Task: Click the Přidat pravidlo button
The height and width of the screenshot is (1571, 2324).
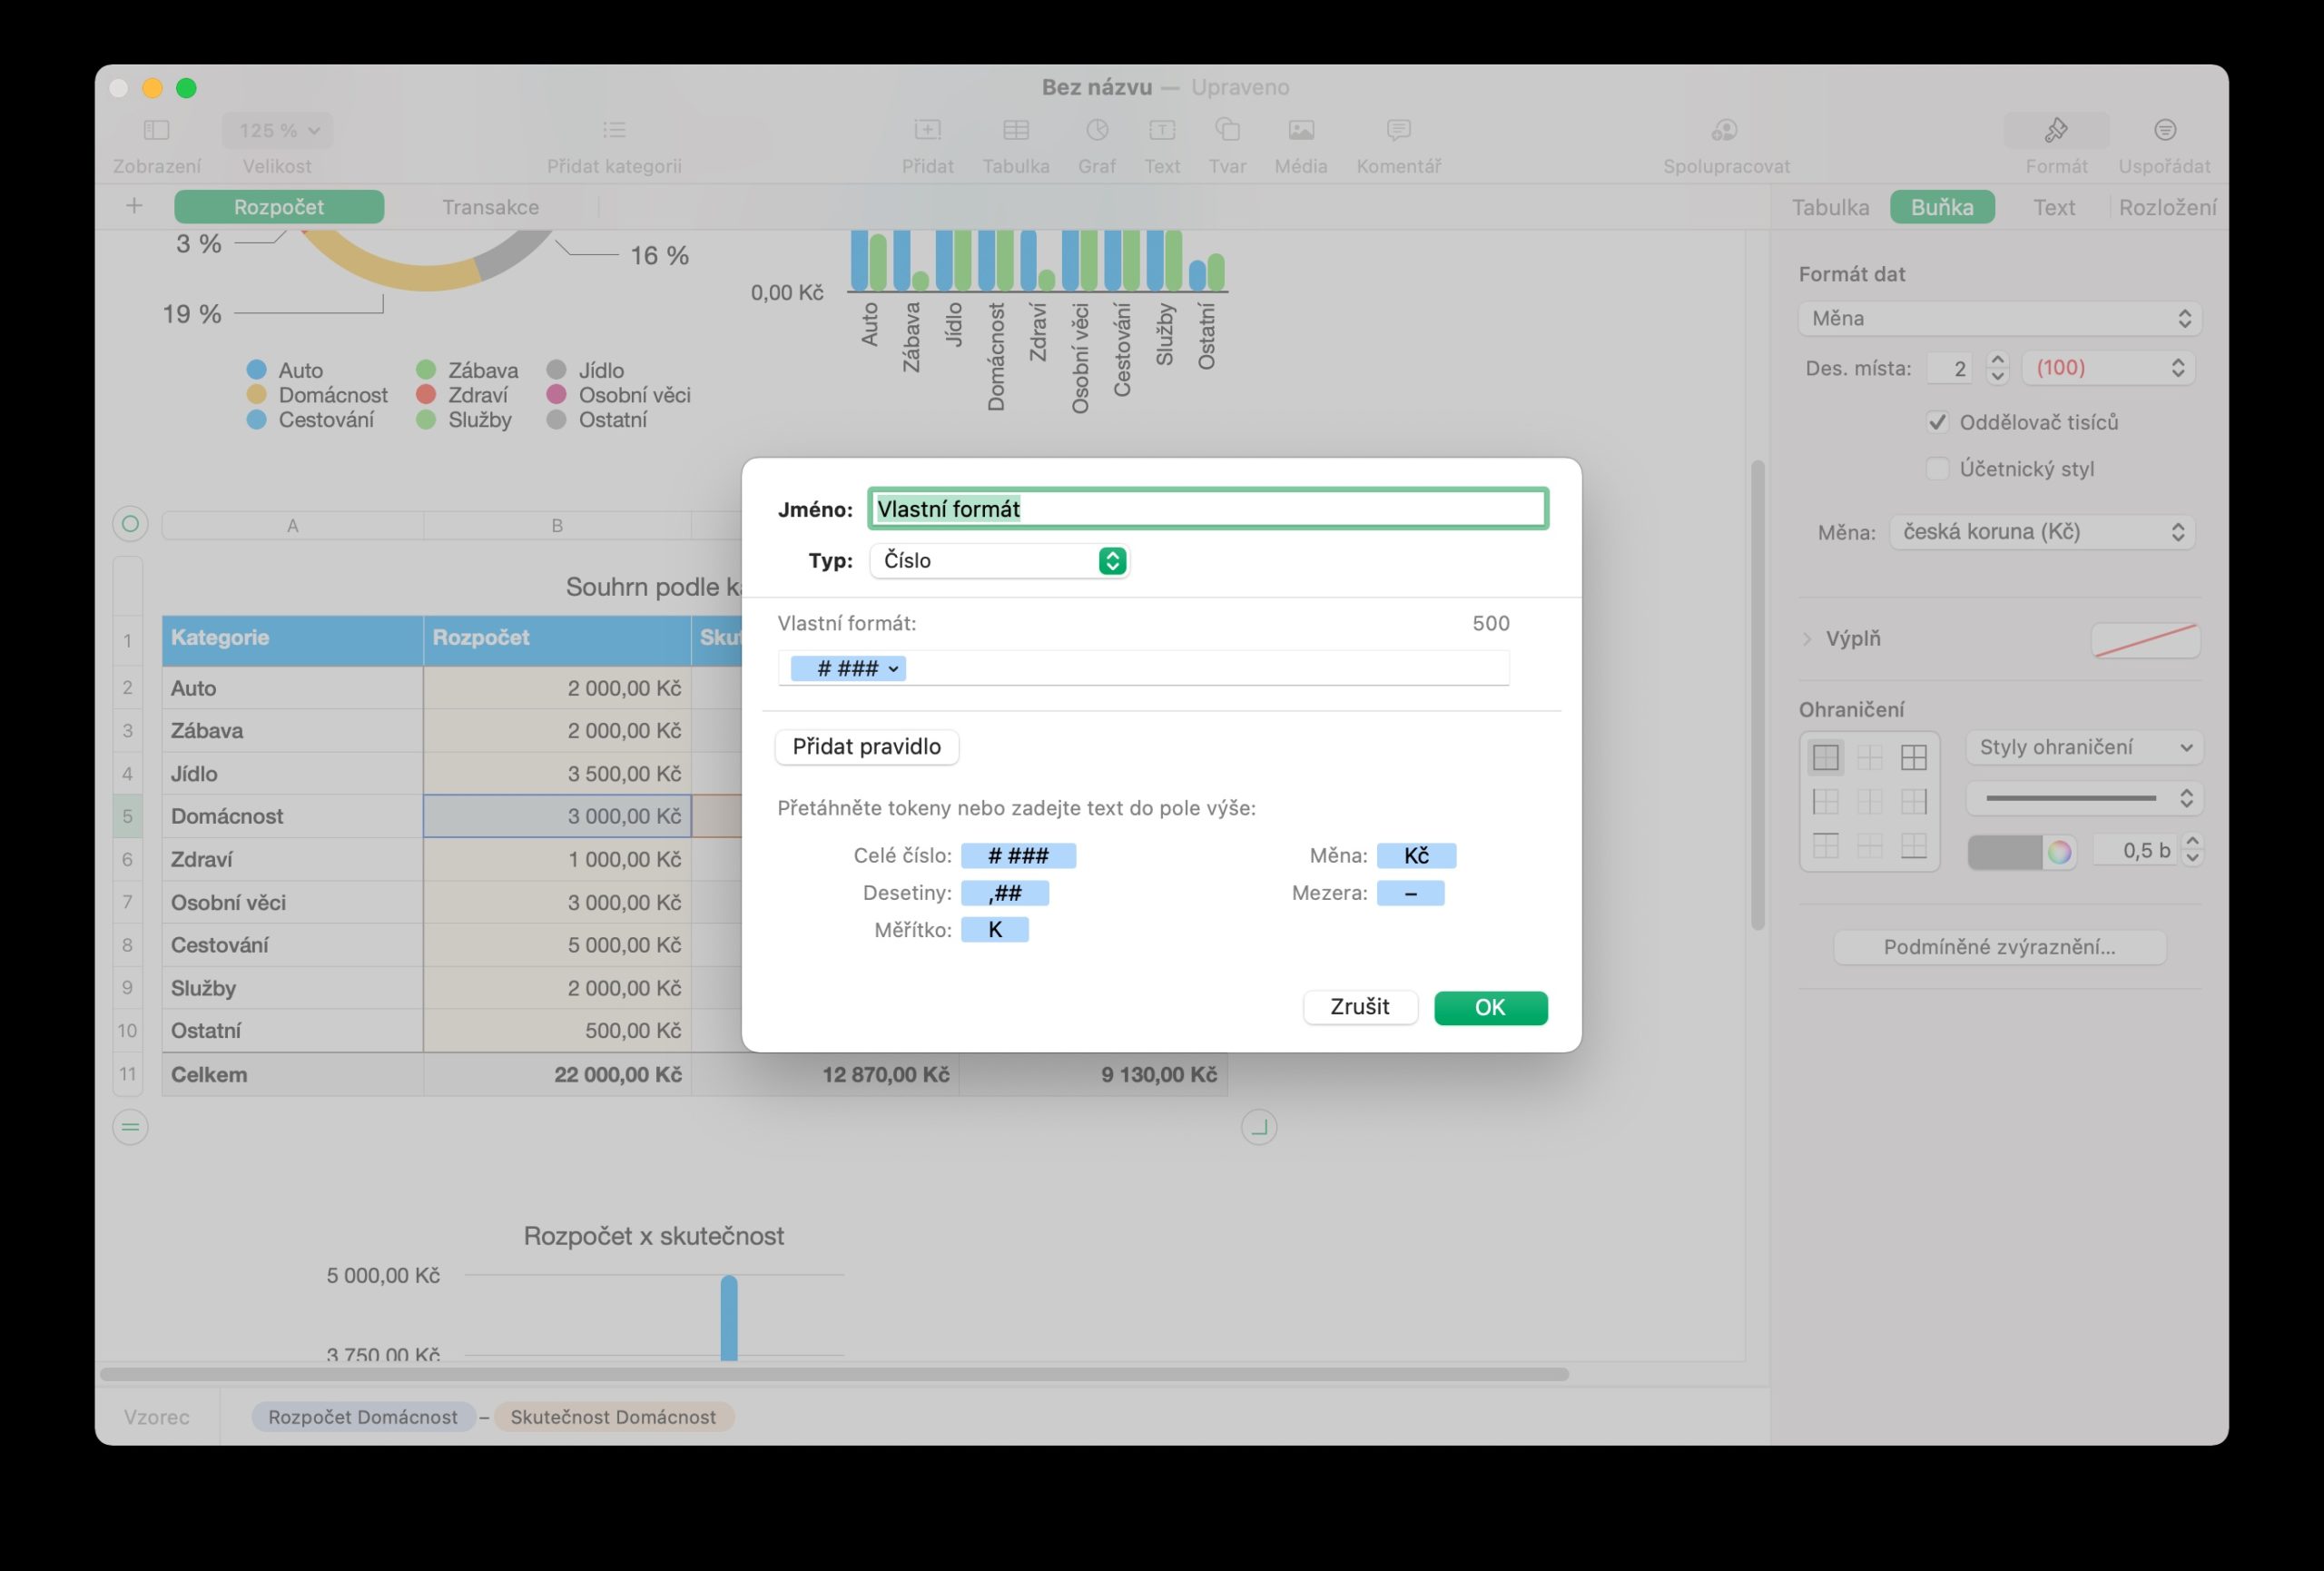Action: click(x=866, y=747)
